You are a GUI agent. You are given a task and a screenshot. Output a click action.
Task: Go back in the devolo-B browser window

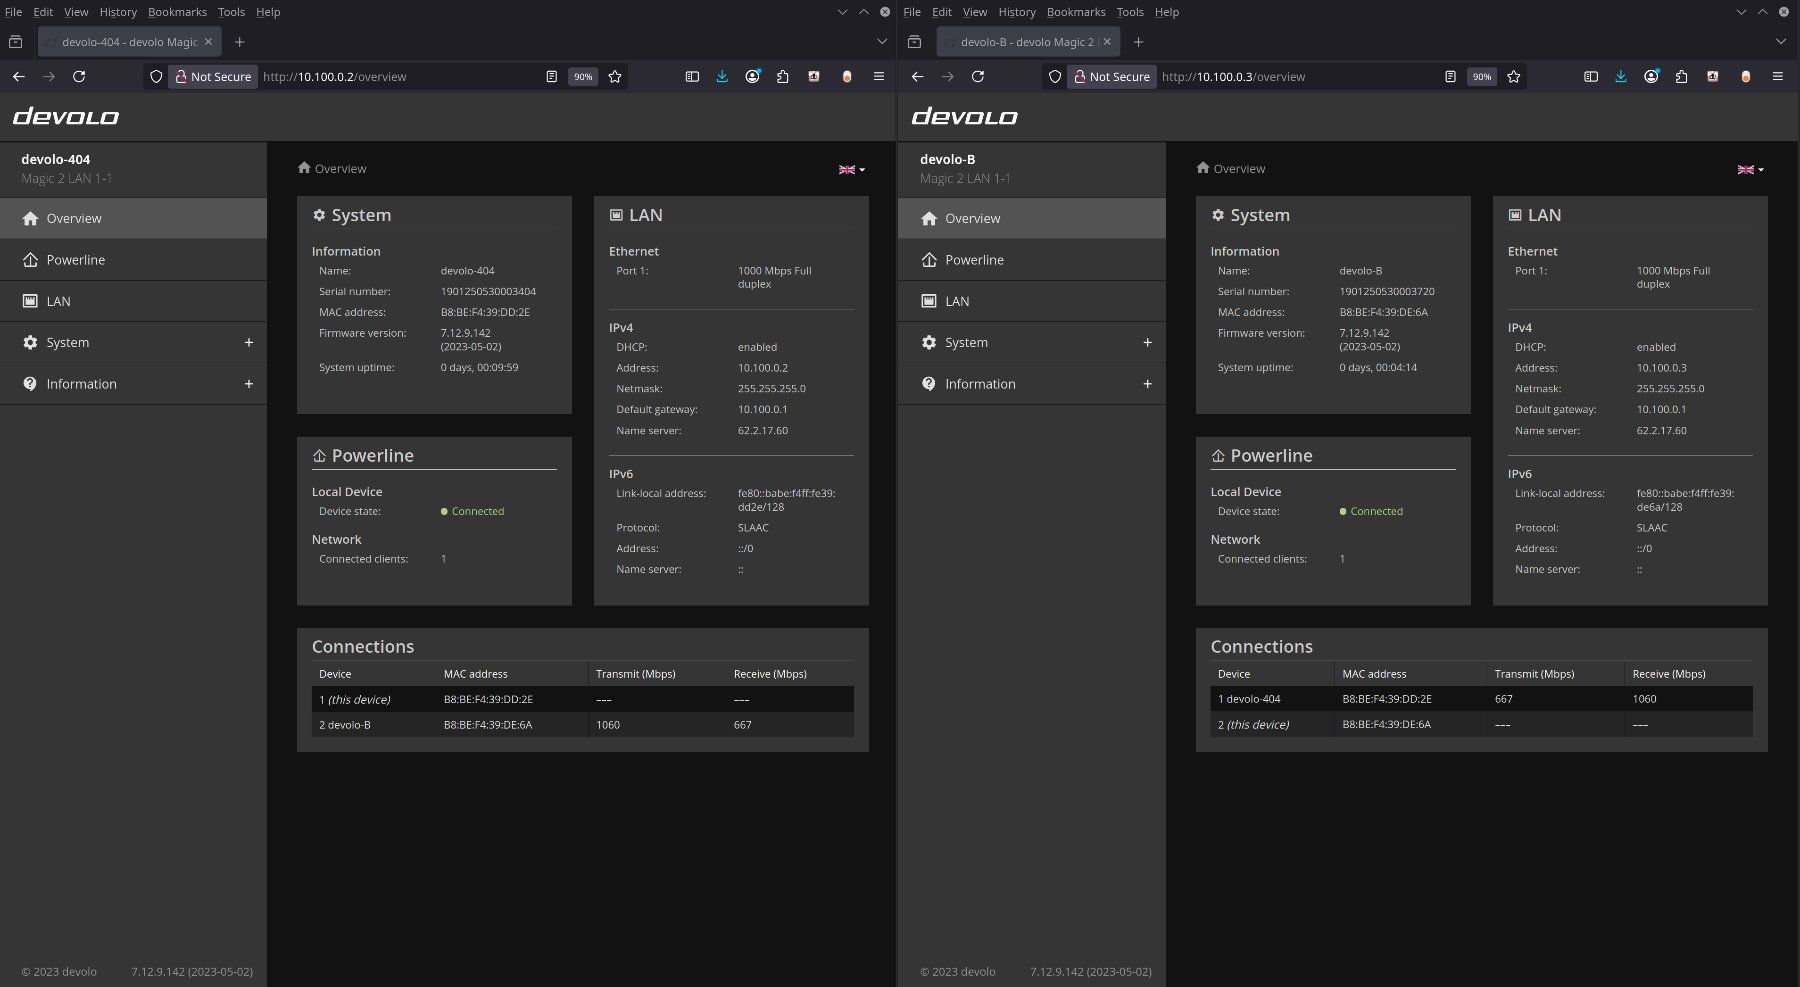click(918, 76)
